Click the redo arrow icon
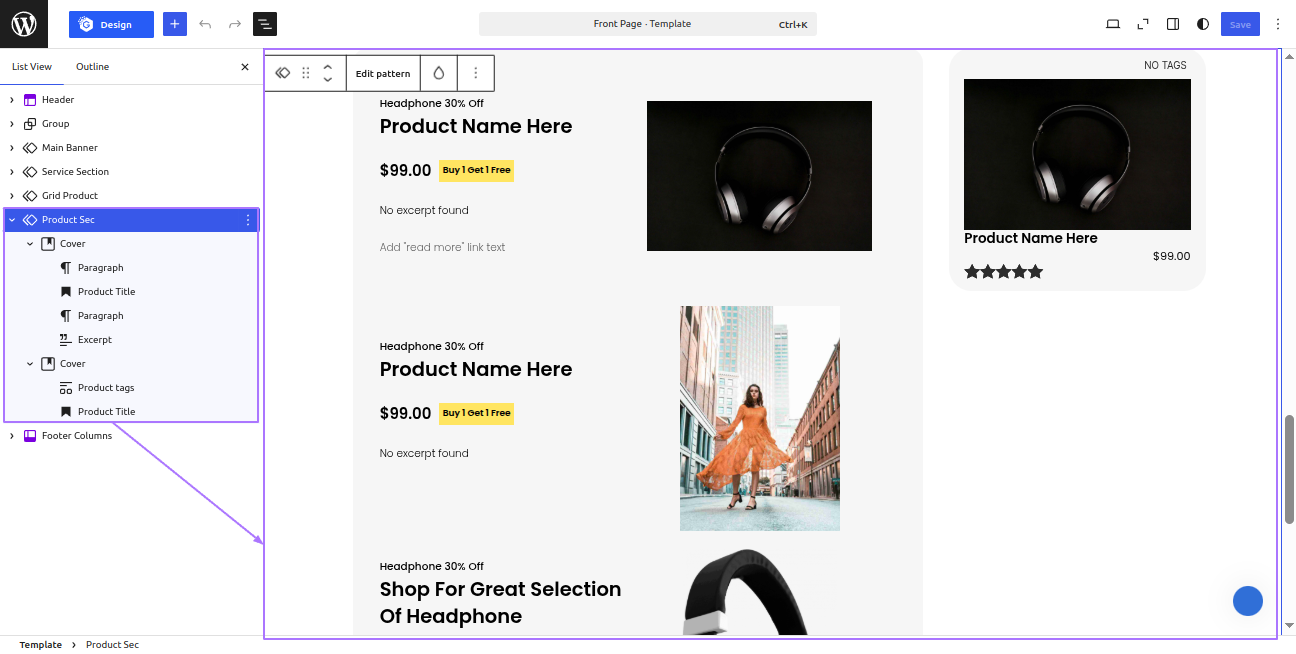The height and width of the screenshot is (654, 1296). 235,24
